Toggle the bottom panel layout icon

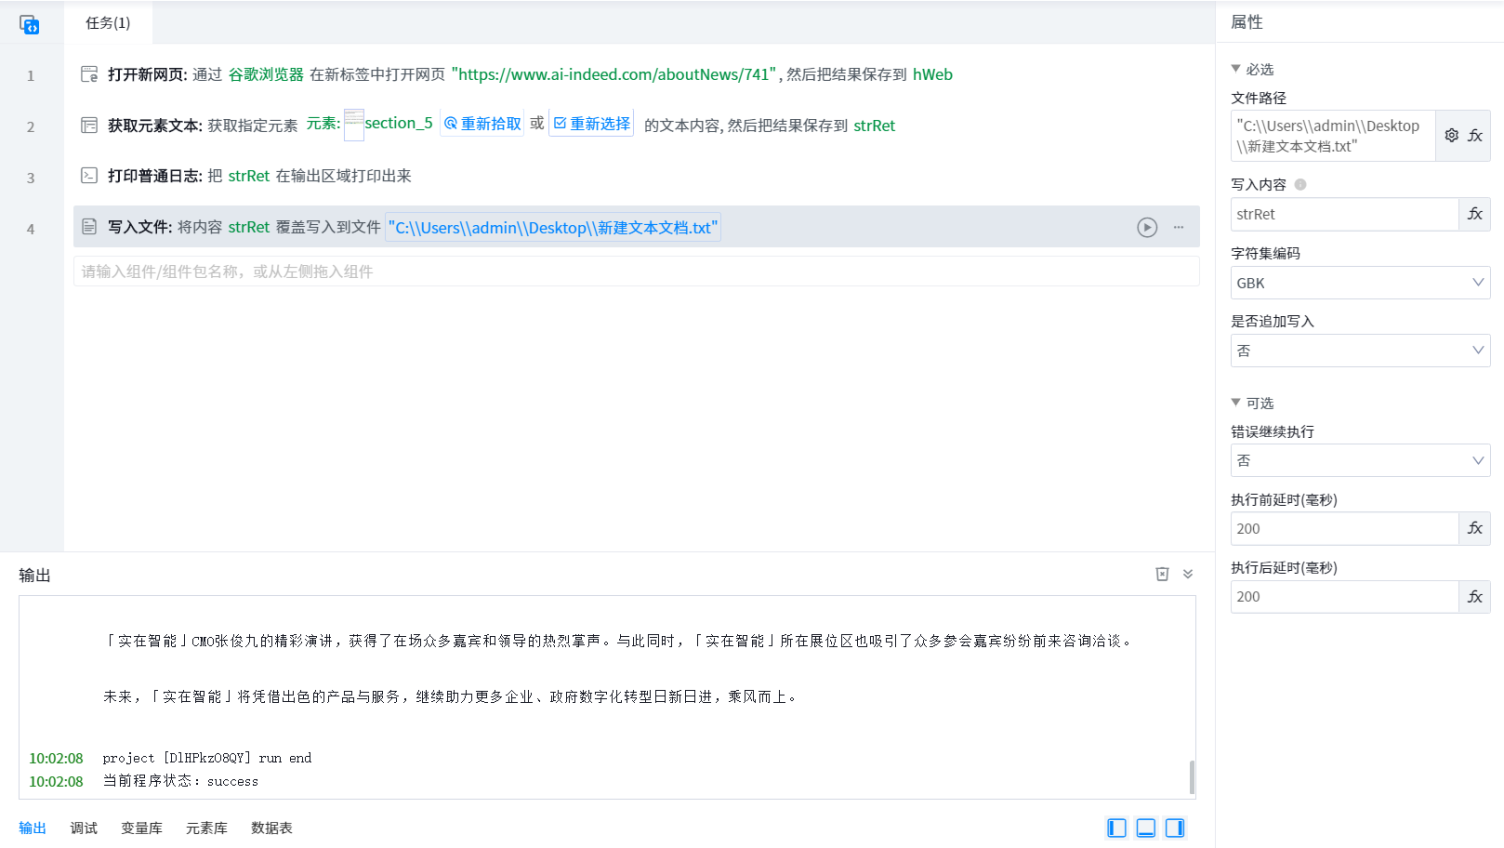(x=1146, y=828)
